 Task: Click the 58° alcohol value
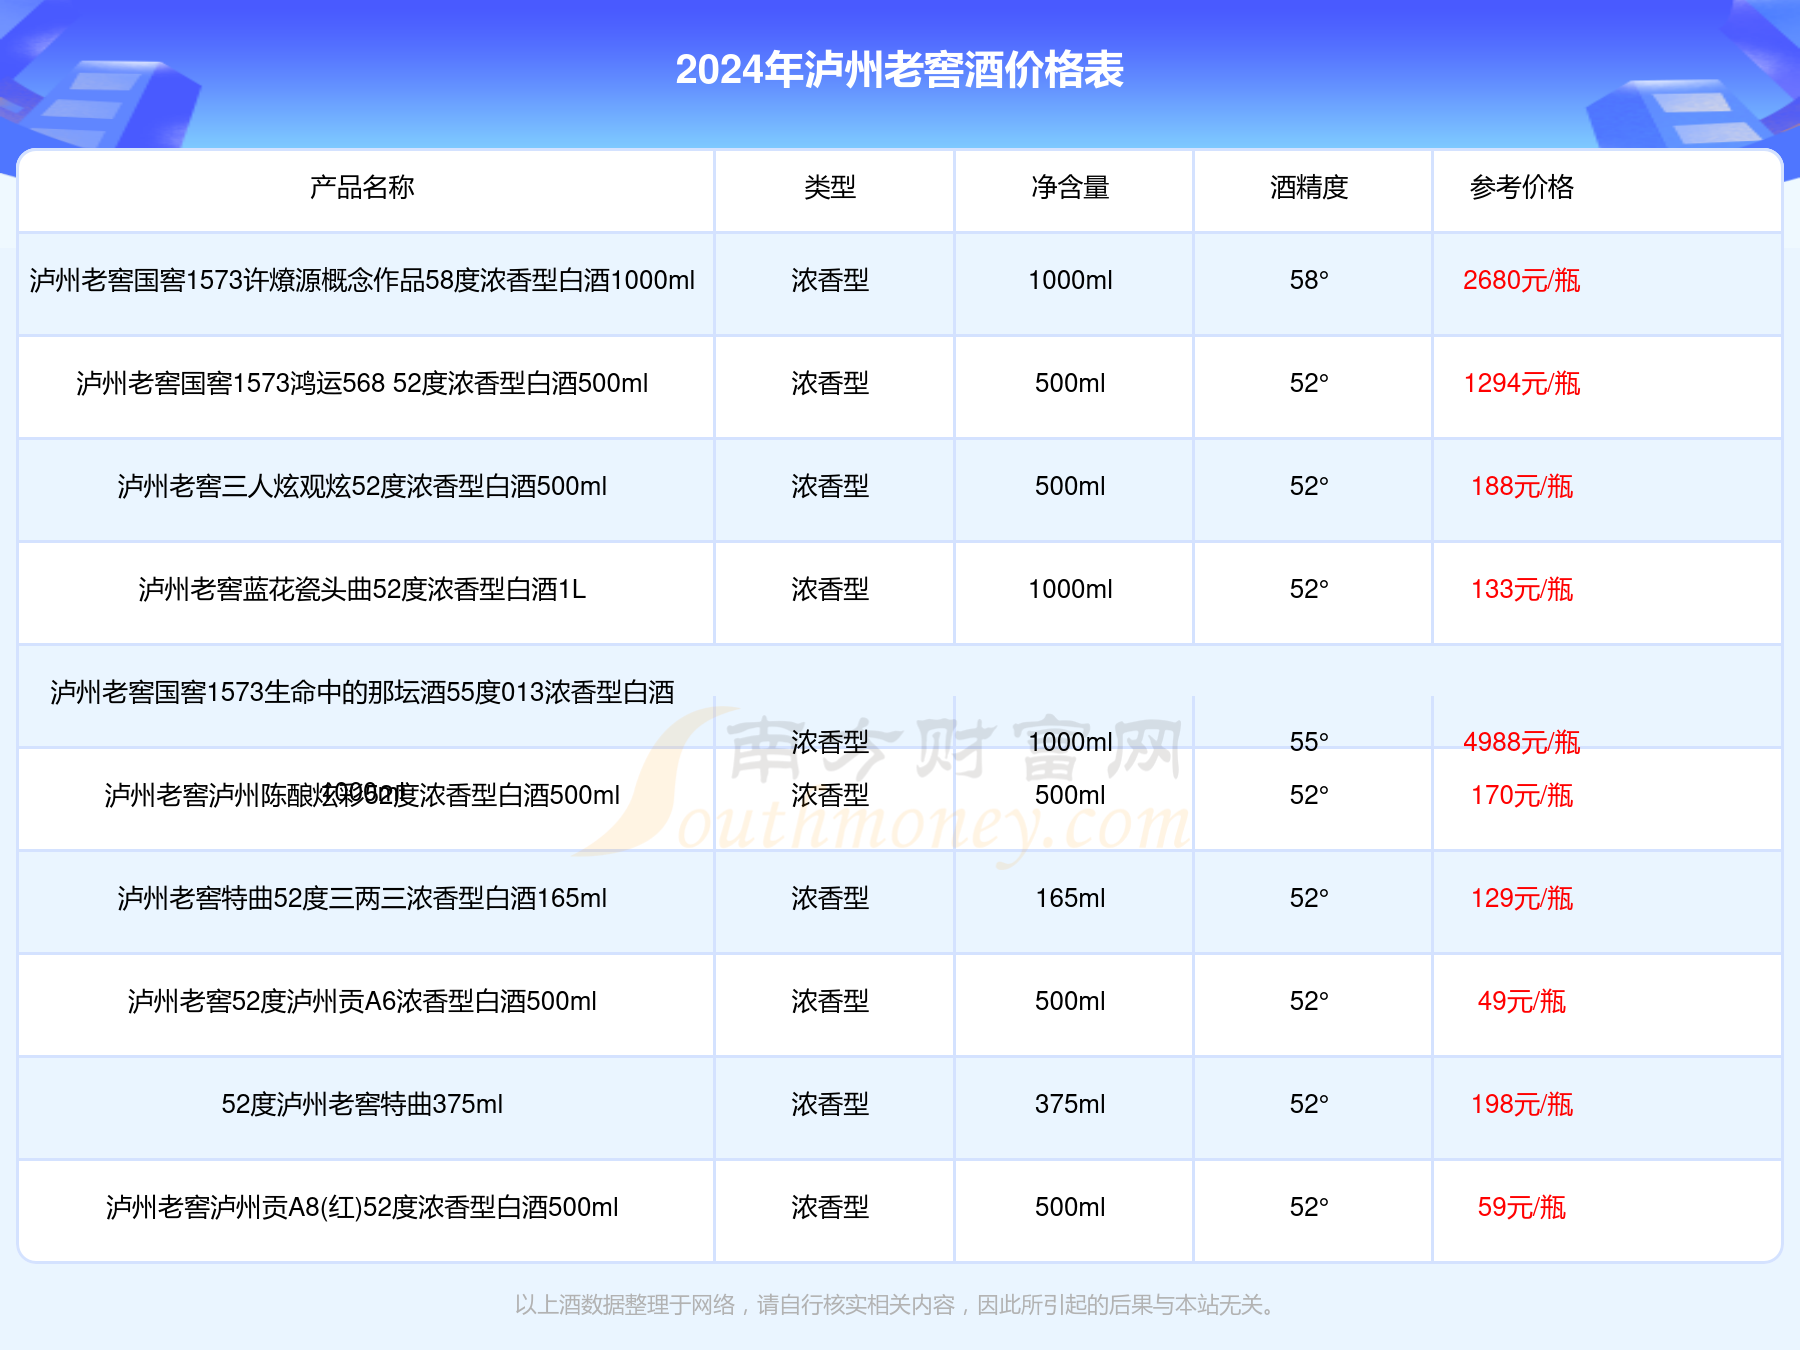pos(1309,280)
